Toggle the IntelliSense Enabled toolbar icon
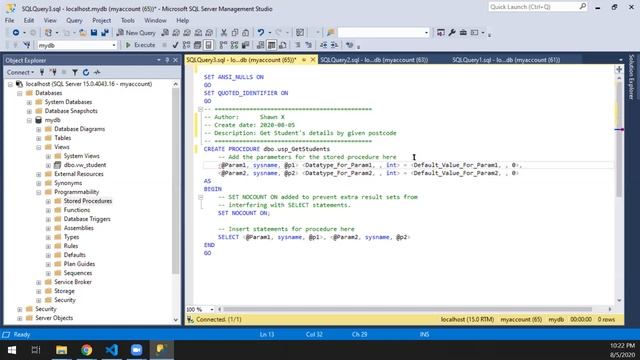 [209, 45]
